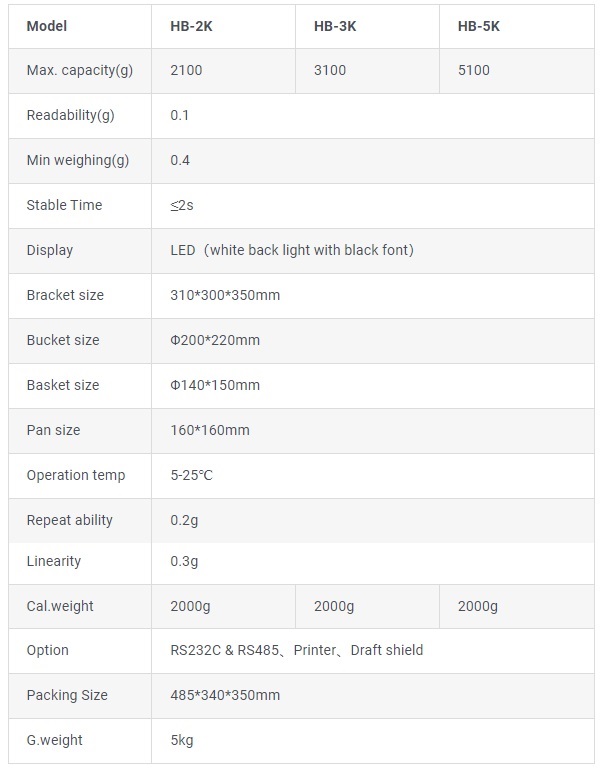
Task: Click the Linearity value 0.3g
Action: (x=184, y=561)
